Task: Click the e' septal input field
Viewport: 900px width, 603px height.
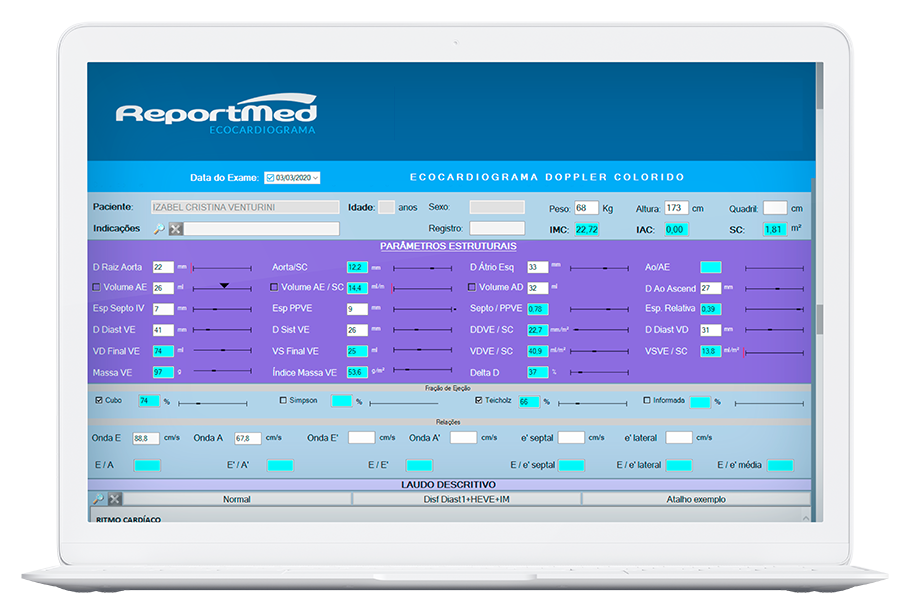Action: coord(571,438)
